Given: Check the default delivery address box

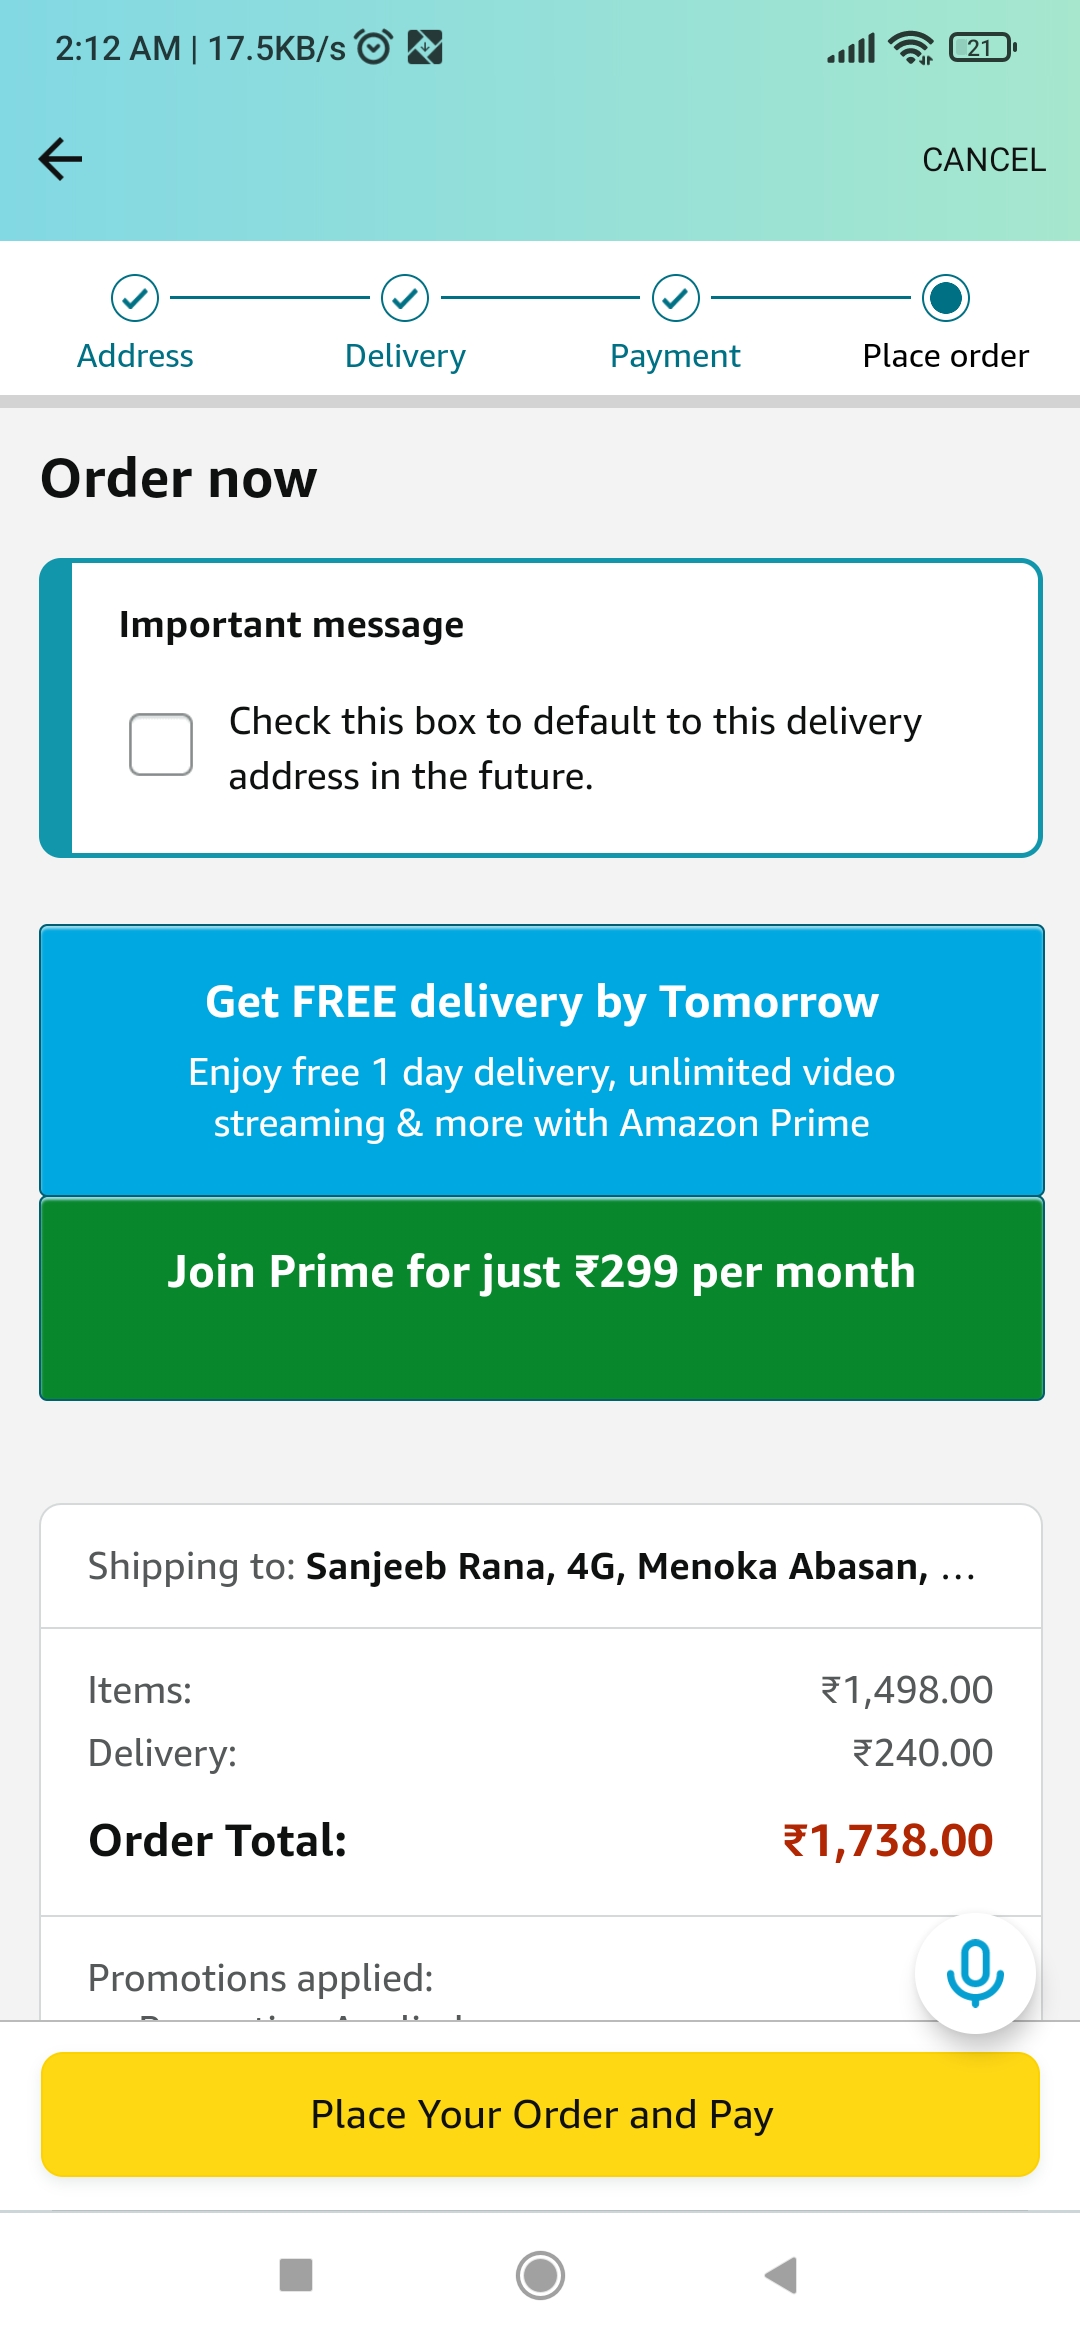Looking at the screenshot, I should click(x=161, y=745).
